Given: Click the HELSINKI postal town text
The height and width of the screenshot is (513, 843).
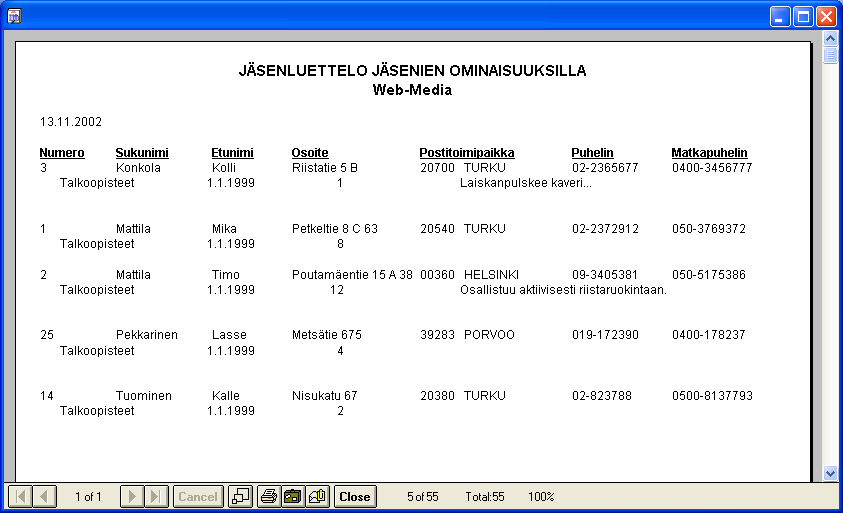Looking at the screenshot, I should 491,275.
